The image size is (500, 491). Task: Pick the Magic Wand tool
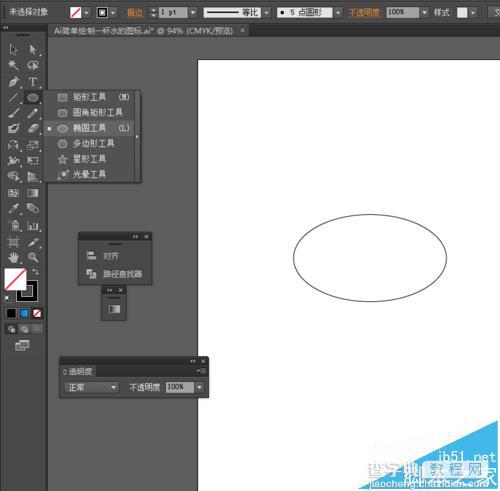(x=14, y=65)
